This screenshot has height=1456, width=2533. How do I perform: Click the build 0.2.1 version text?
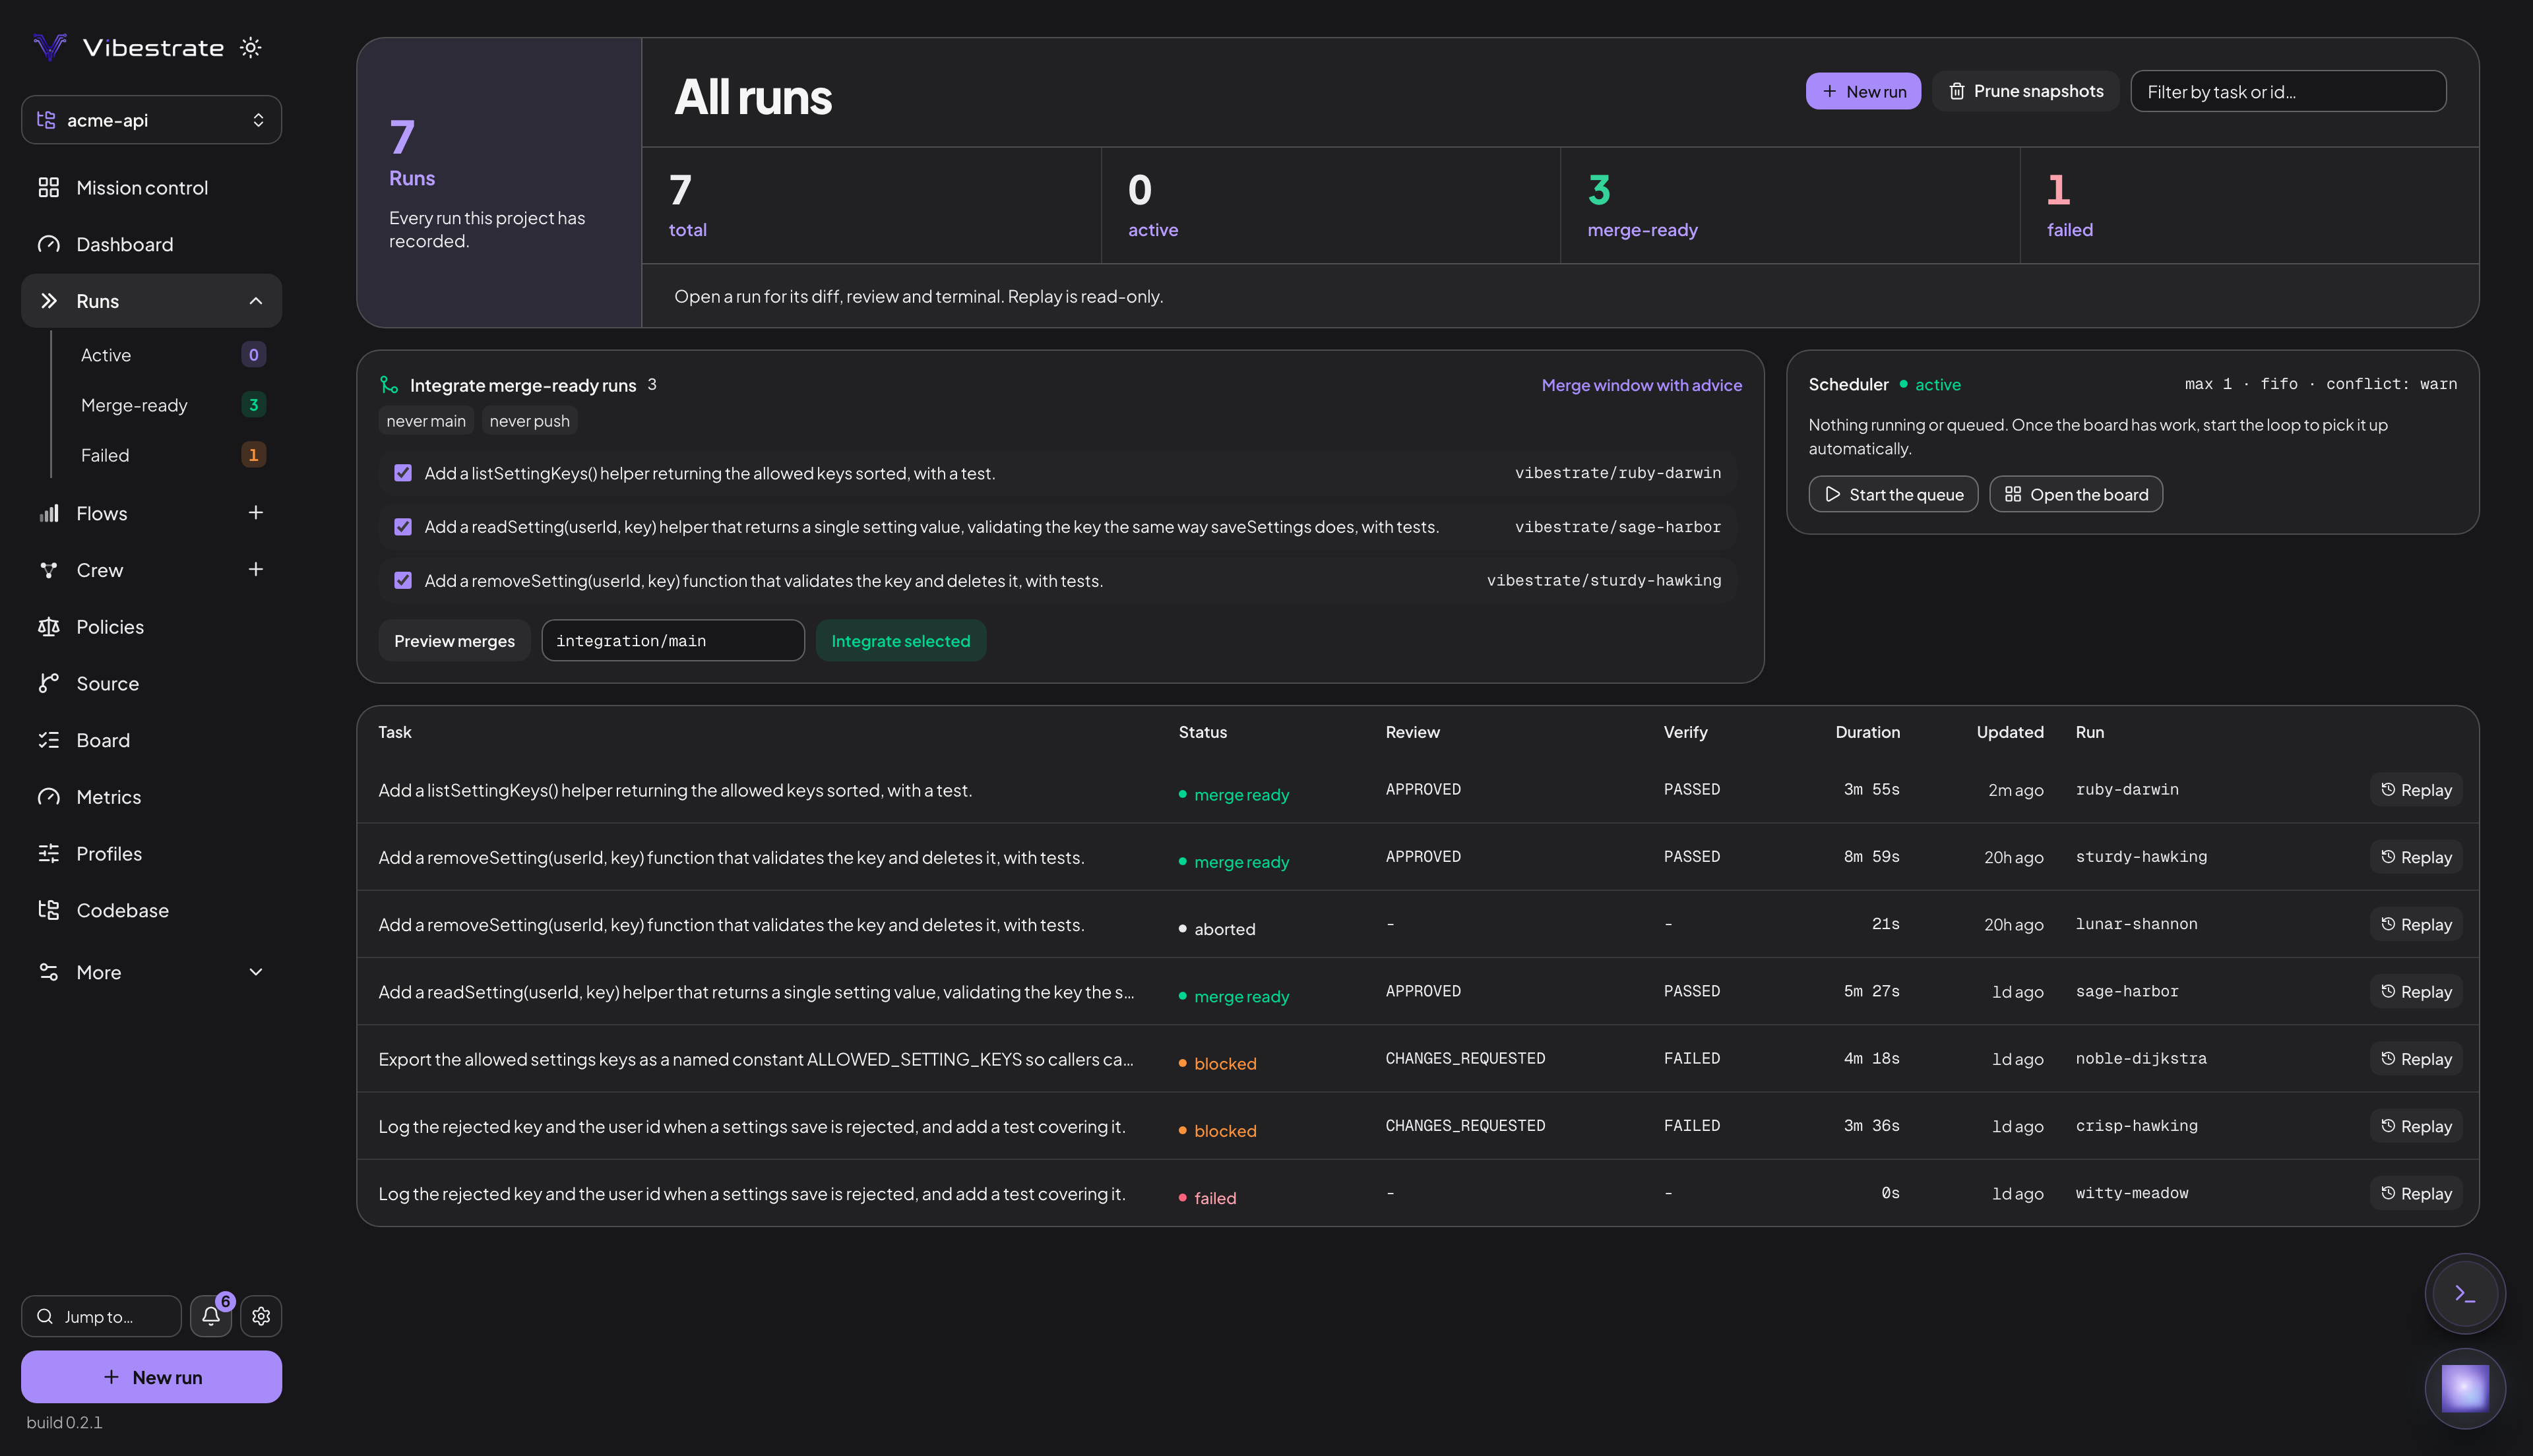pos(64,1422)
